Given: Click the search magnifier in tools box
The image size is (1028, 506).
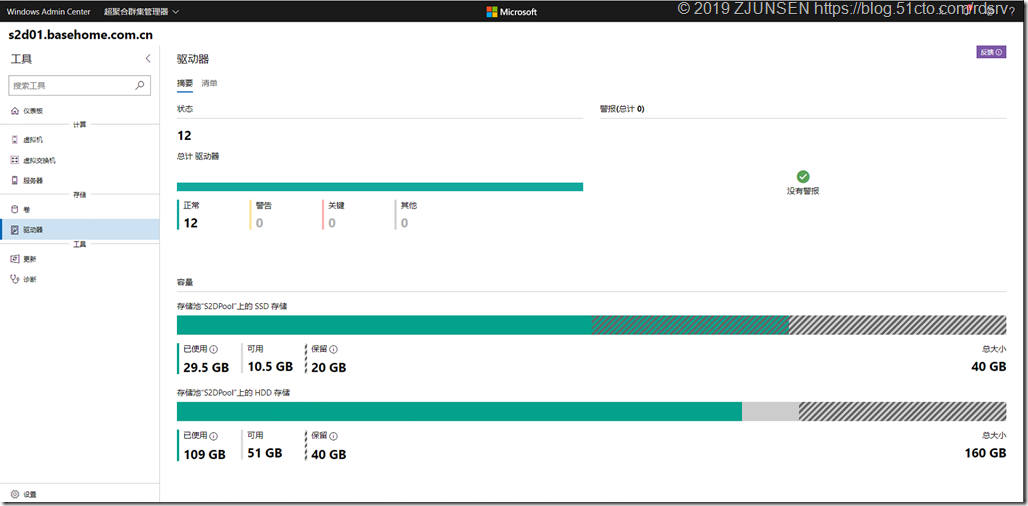Looking at the screenshot, I should pyautogui.click(x=140, y=85).
